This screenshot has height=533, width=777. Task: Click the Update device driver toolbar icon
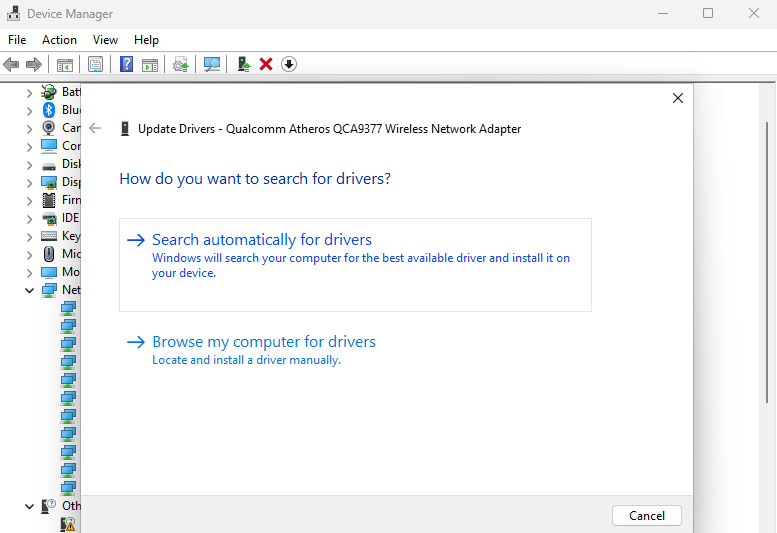point(180,64)
